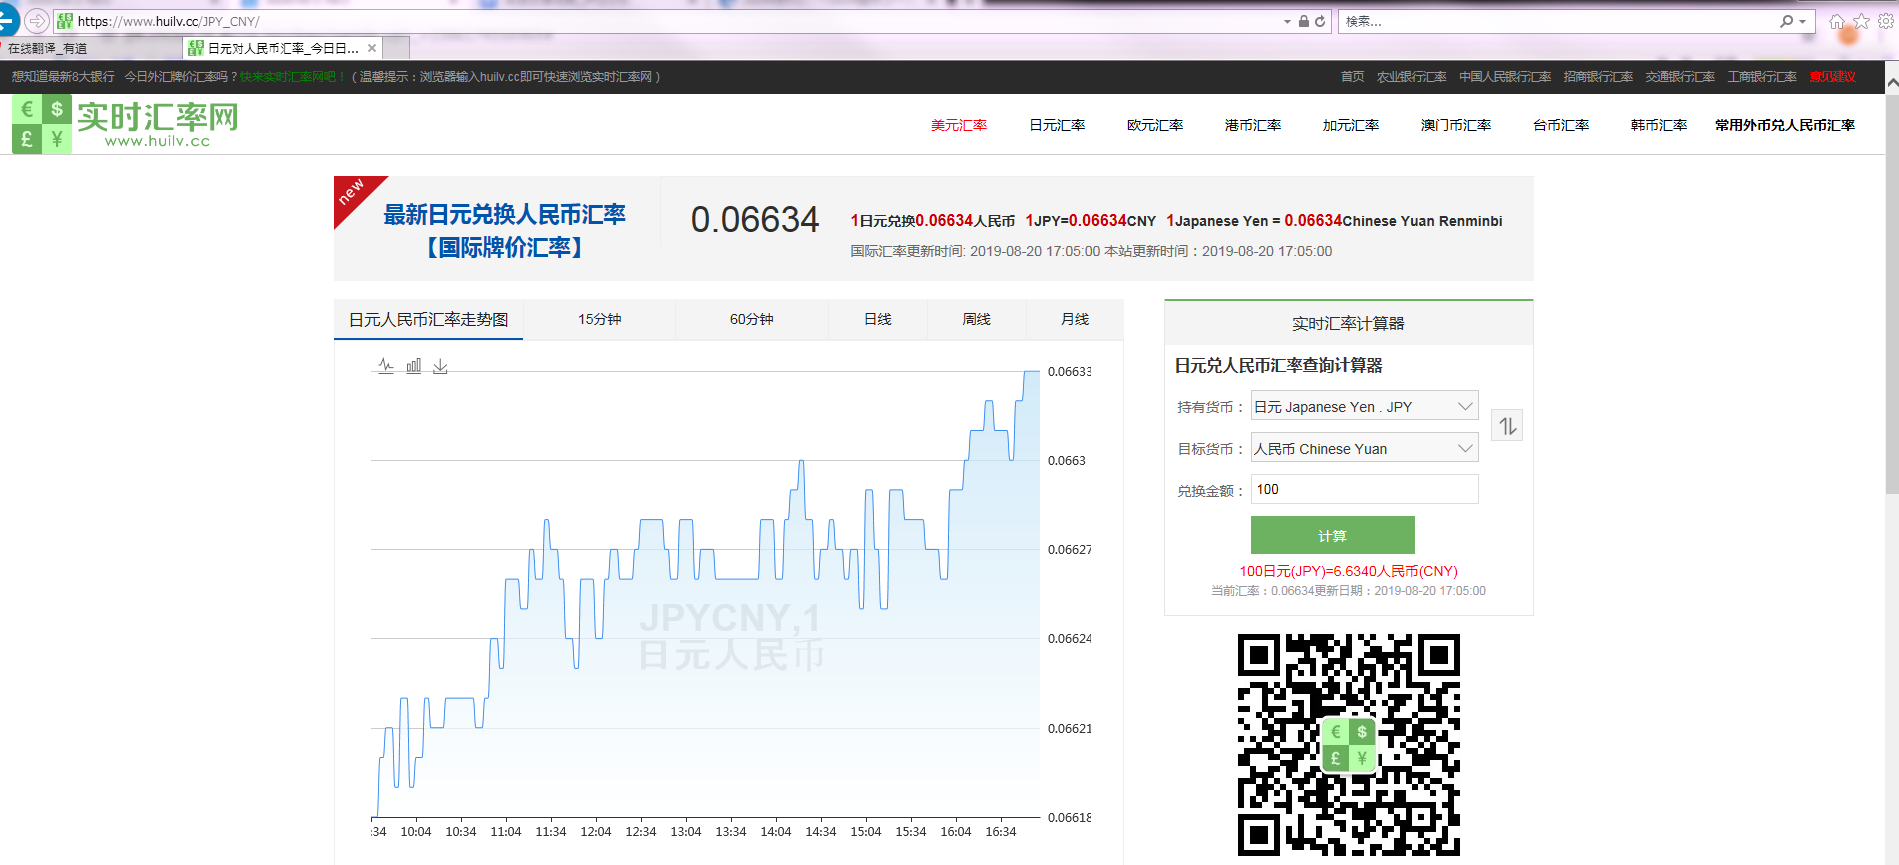Click the 100日元(JPY)=6.6340人民币(CNY) result
Image resolution: width=1899 pixels, height=865 pixels.
pyautogui.click(x=1348, y=571)
